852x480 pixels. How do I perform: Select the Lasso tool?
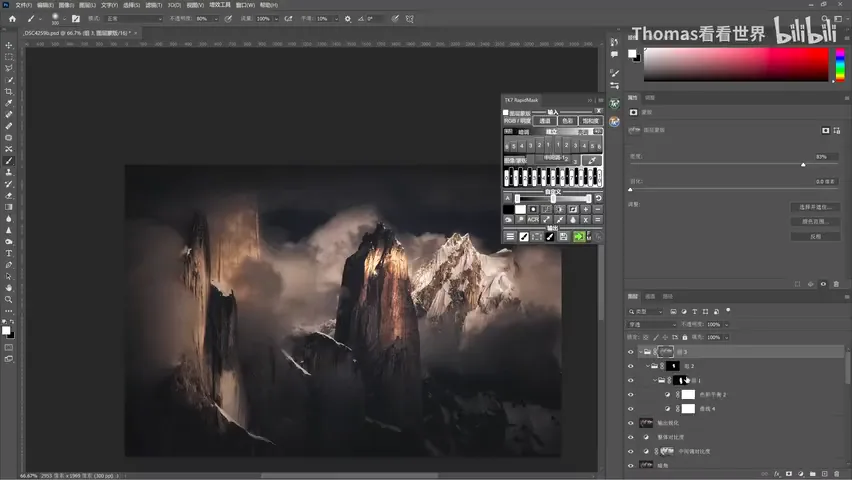coord(9,68)
